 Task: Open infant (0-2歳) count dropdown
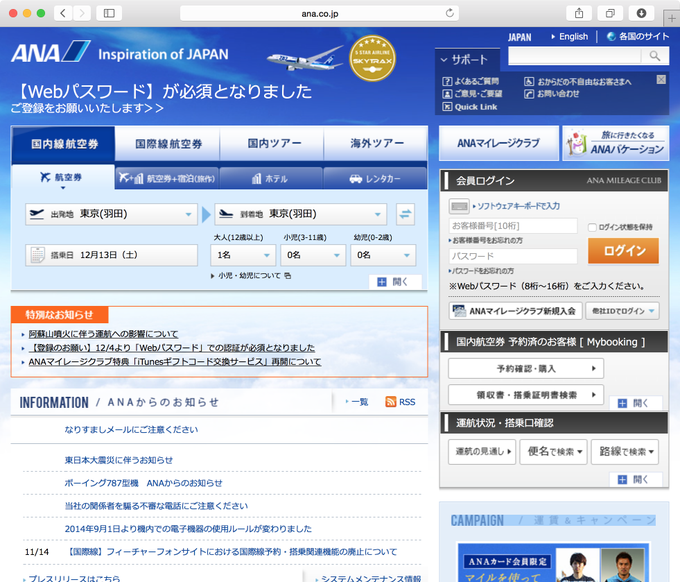point(383,255)
